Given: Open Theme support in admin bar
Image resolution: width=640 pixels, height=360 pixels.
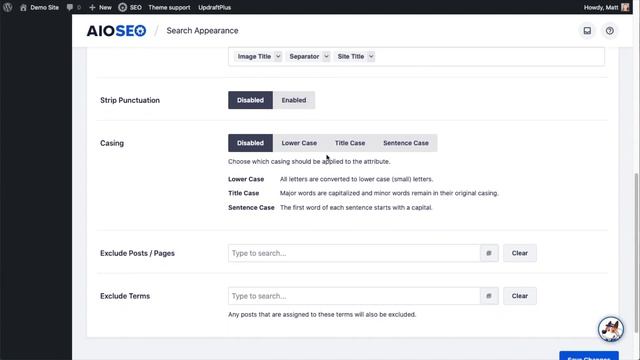Looking at the screenshot, I should [169, 7].
